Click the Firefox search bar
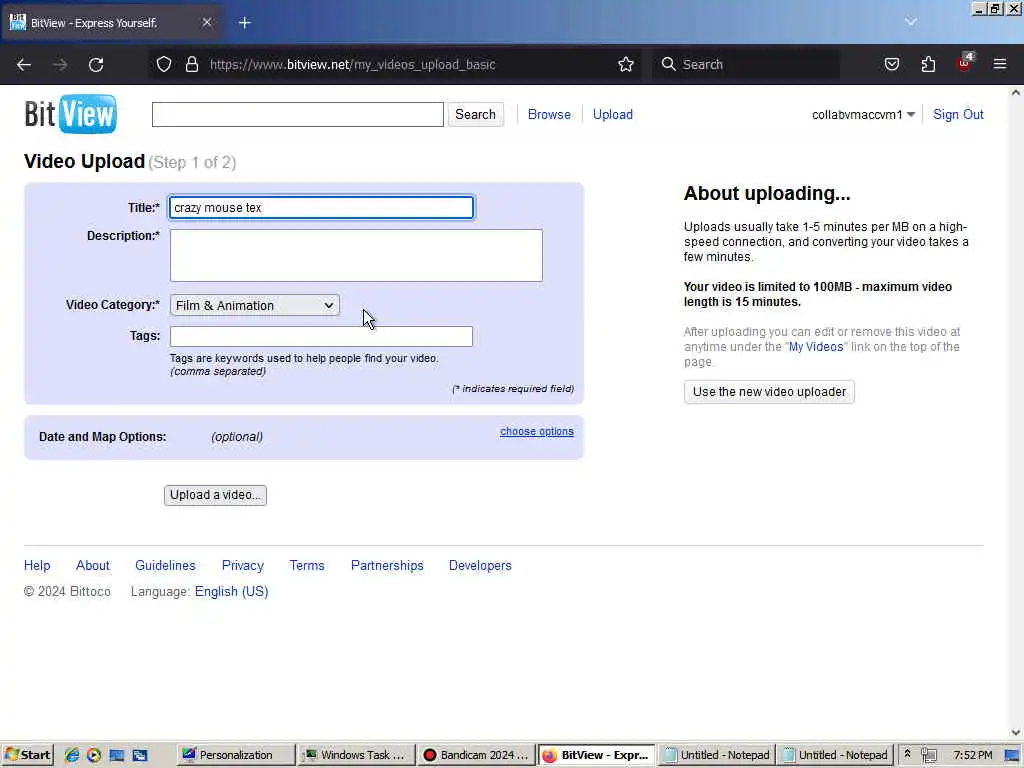 click(746, 64)
